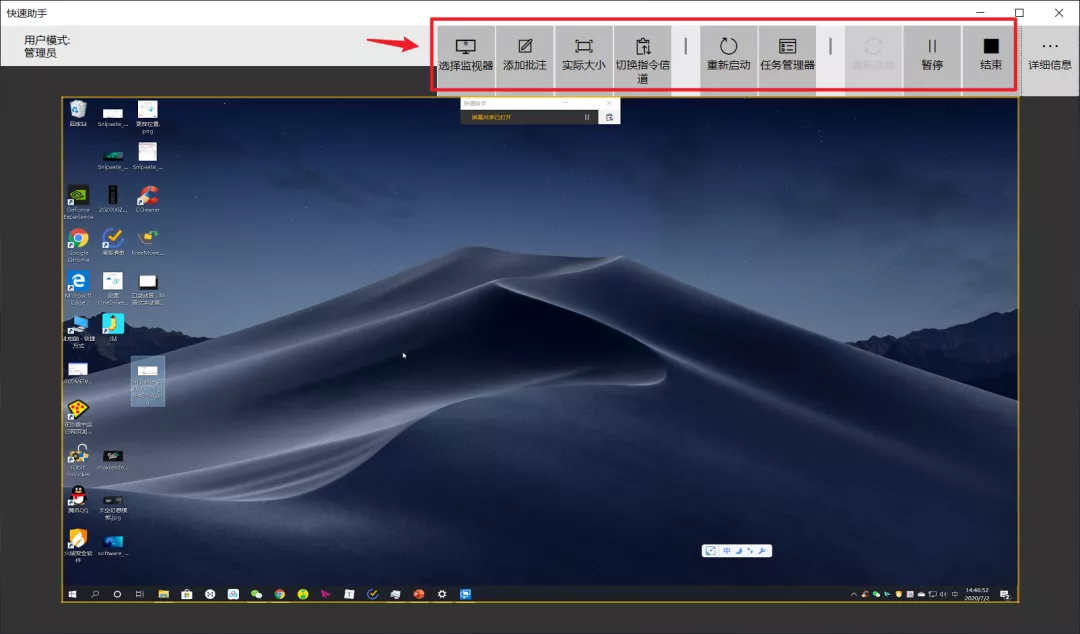
Task: Click the volume speaker icon in remote tray
Action: [x=943, y=594]
